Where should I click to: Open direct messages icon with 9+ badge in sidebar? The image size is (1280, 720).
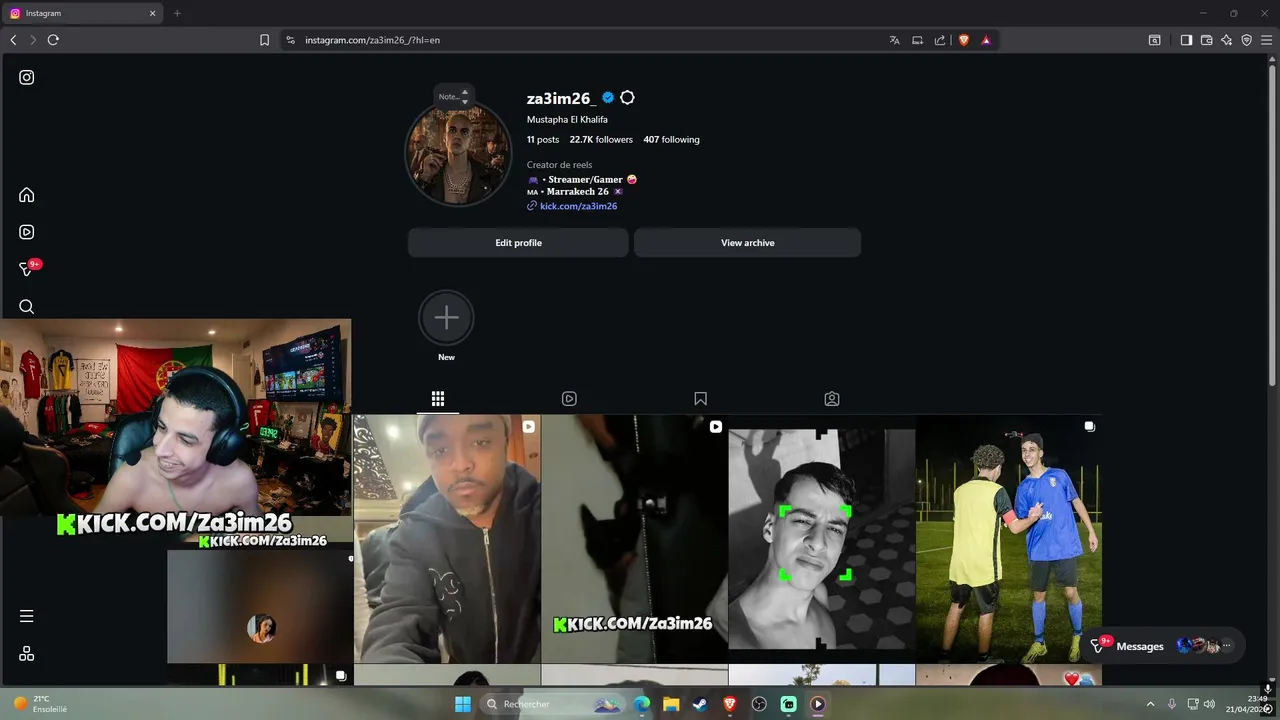pyautogui.click(x=27, y=269)
